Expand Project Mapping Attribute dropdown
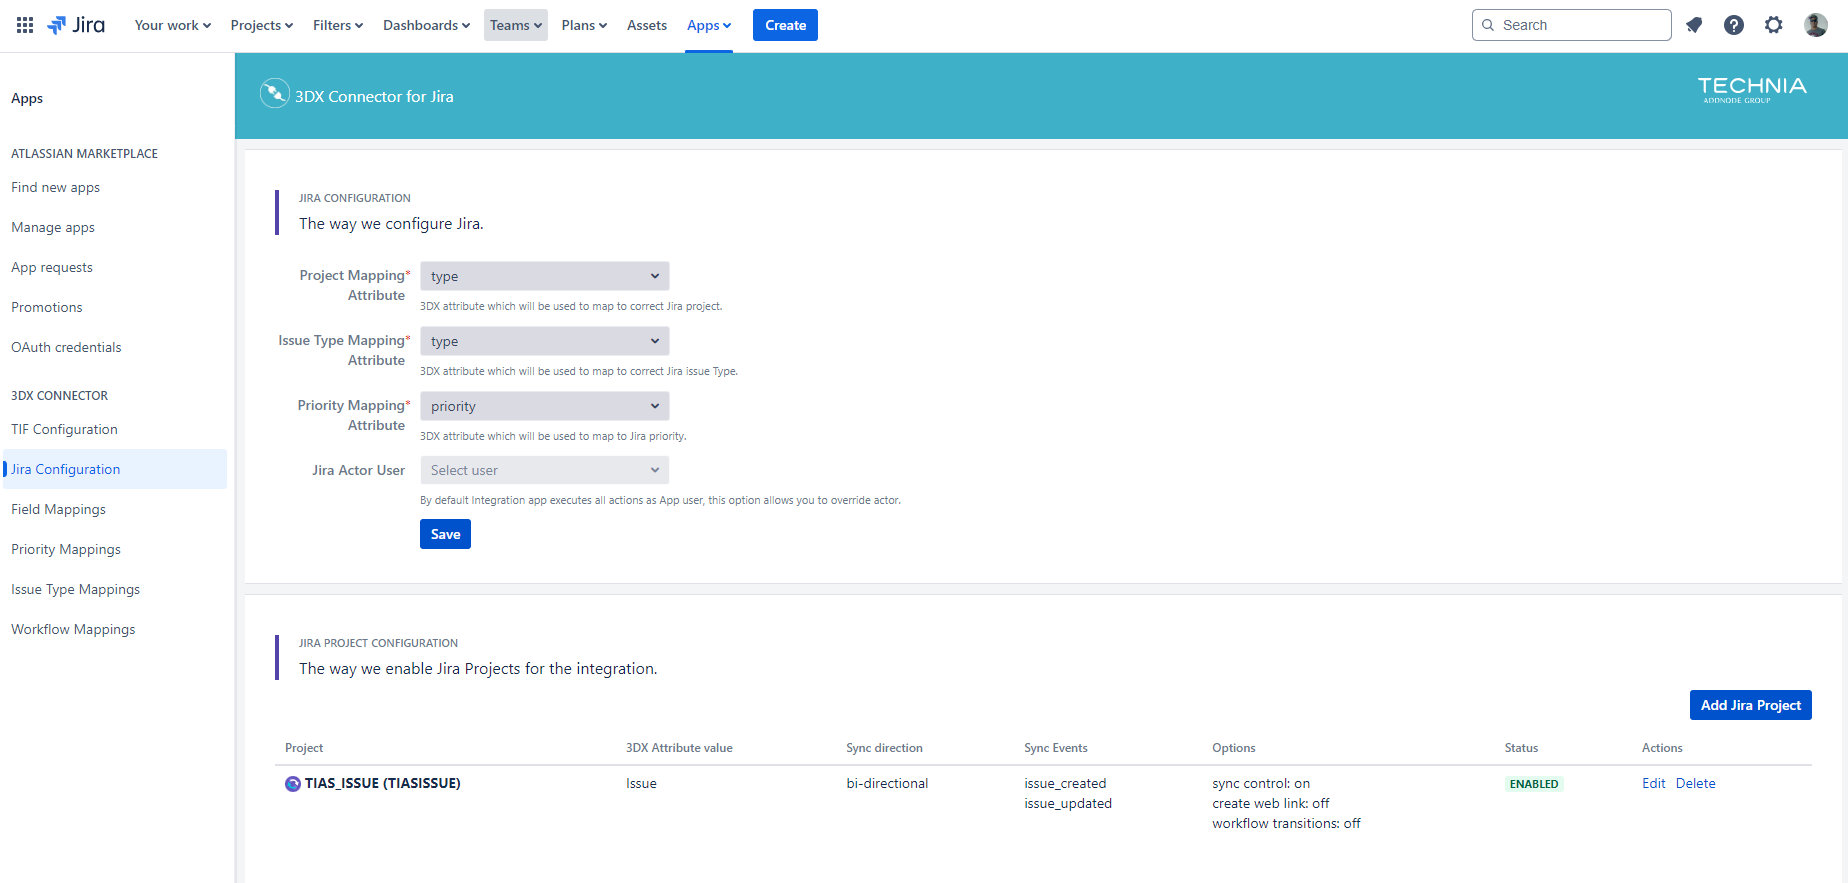 [545, 276]
